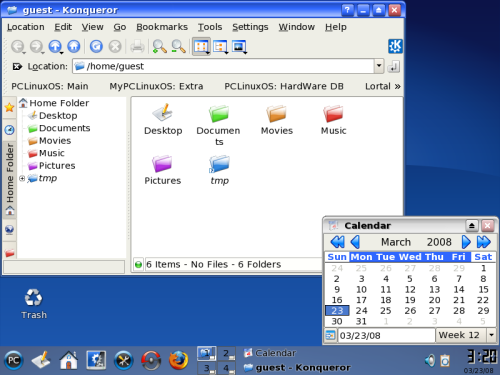
Task: Select Documents in the sidebar tree
Action: pyautogui.click(x=59, y=128)
